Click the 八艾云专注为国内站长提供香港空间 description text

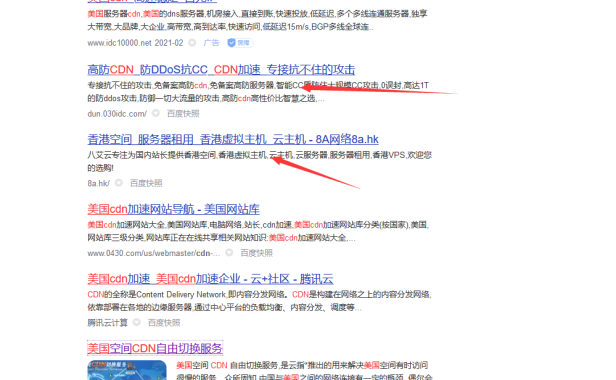(260, 162)
